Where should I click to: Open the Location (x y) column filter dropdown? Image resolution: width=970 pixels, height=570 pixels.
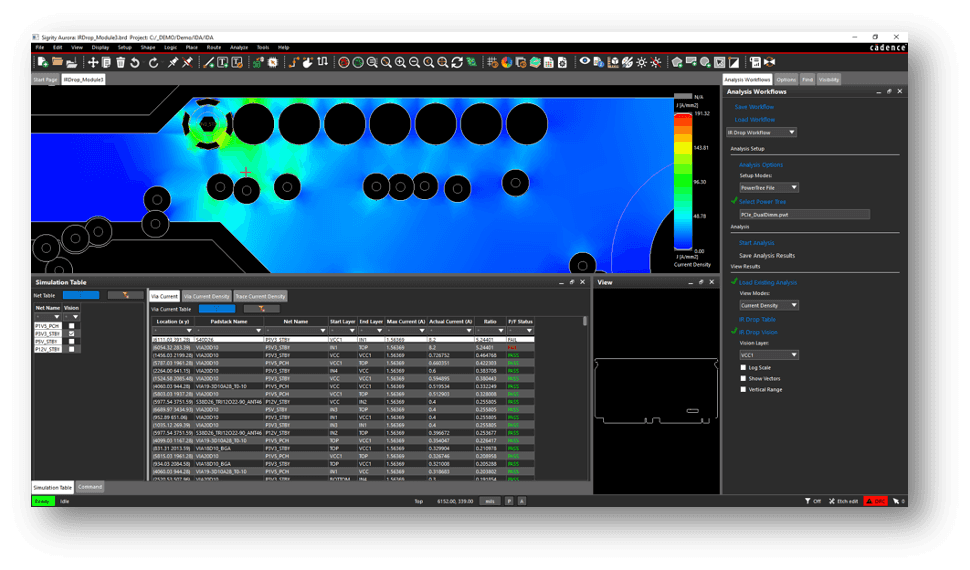click(173, 330)
